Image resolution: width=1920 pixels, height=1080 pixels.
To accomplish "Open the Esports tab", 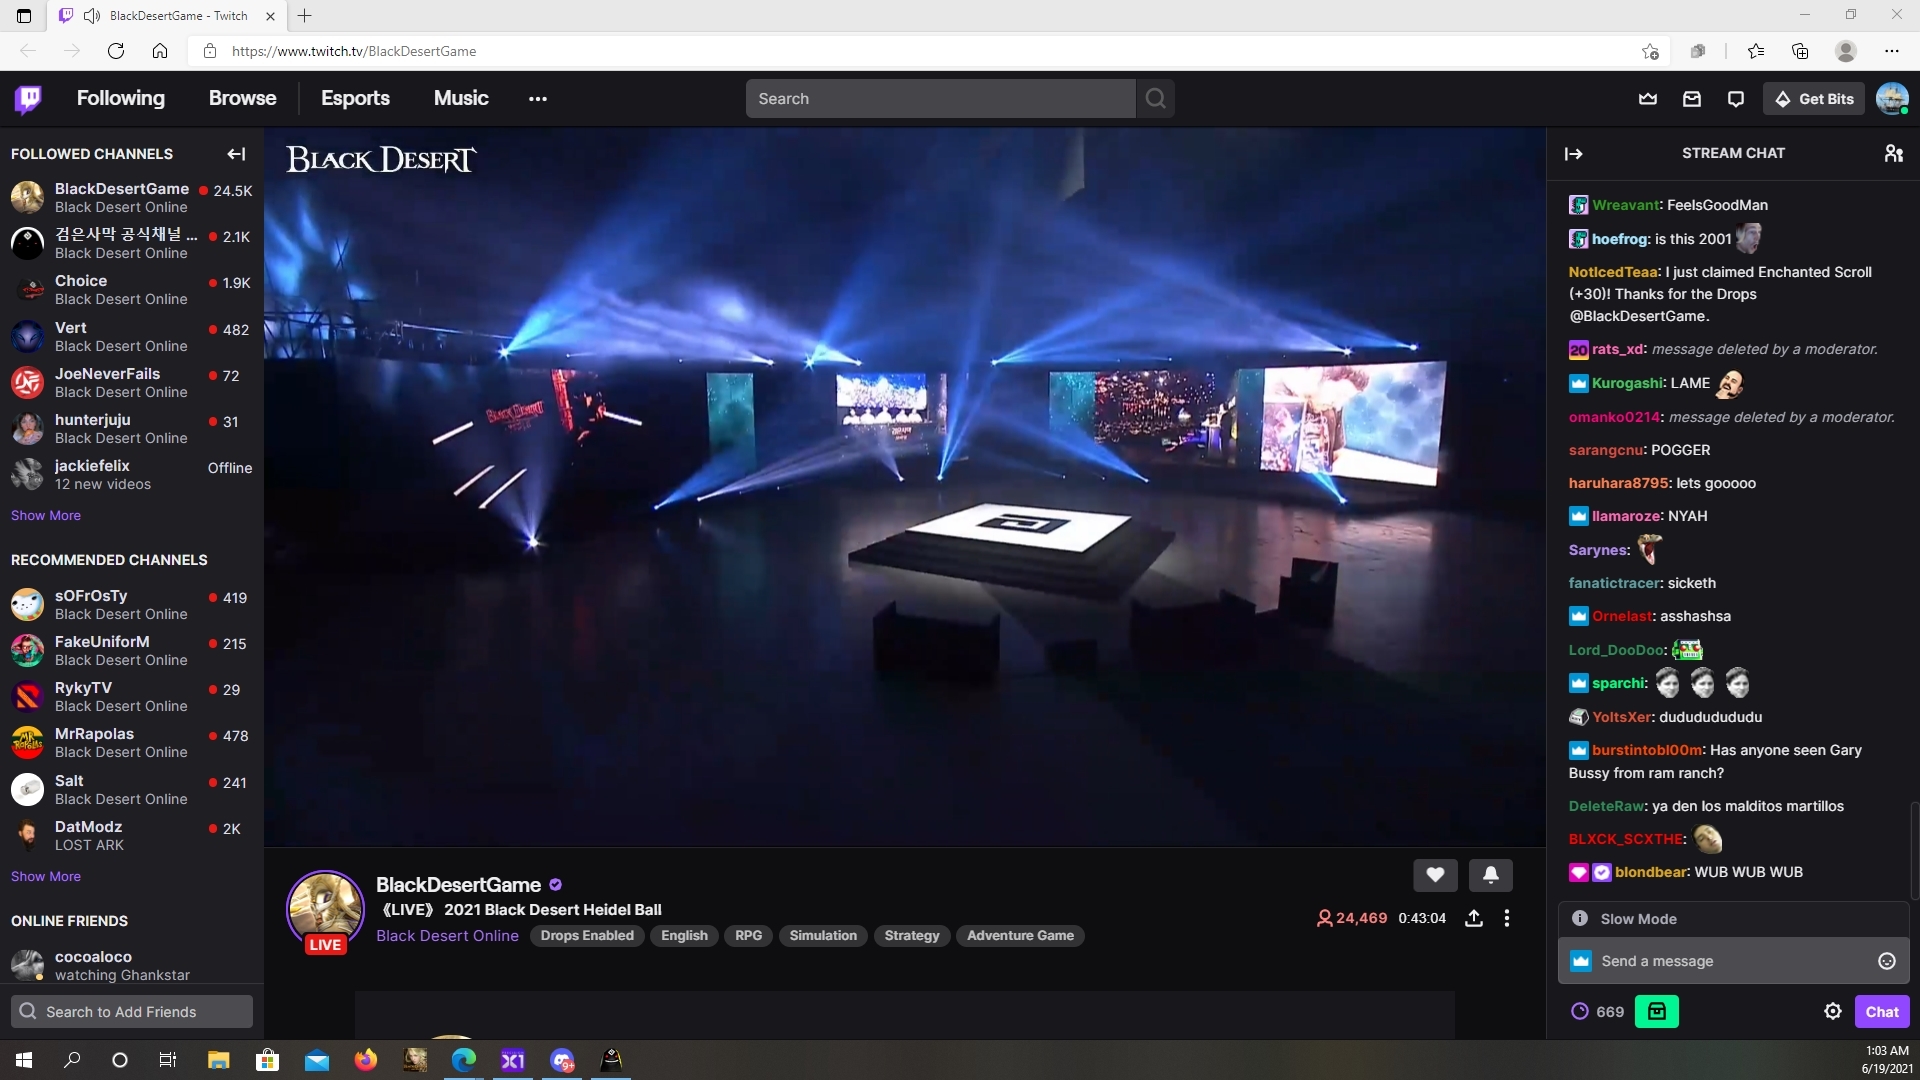I will point(355,98).
